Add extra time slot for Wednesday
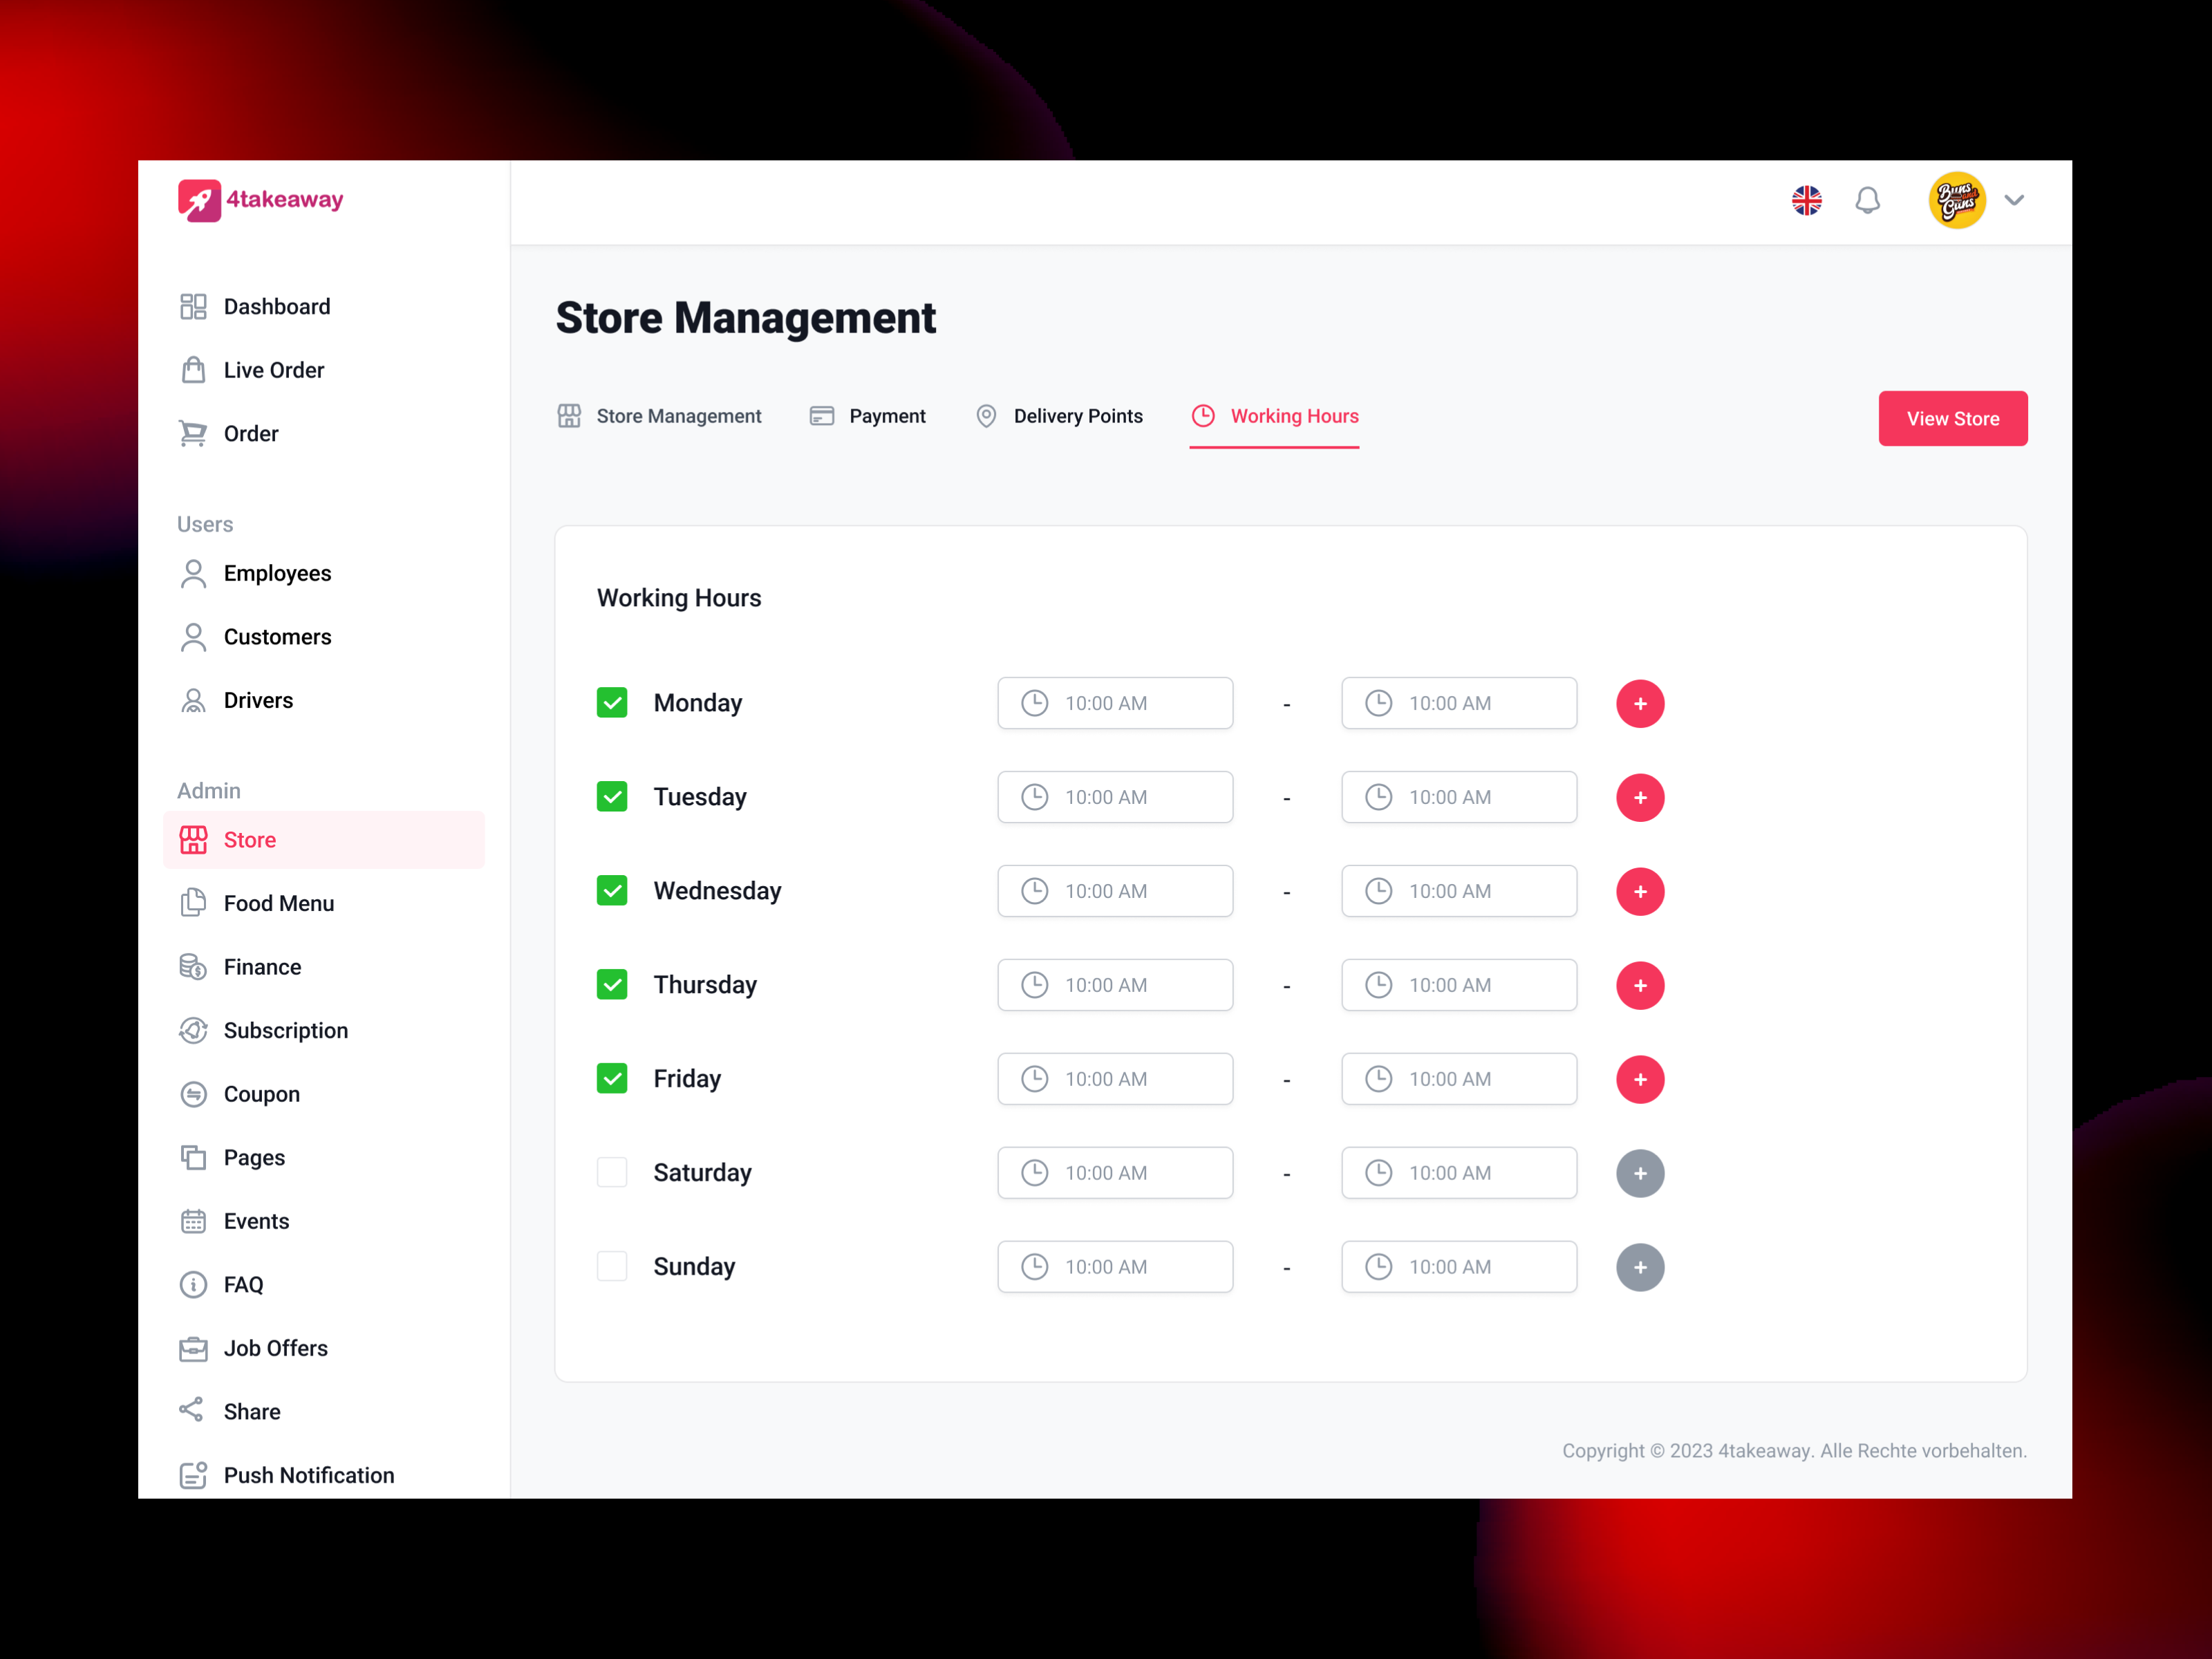2212x1659 pixels. tap(1639, 890)
